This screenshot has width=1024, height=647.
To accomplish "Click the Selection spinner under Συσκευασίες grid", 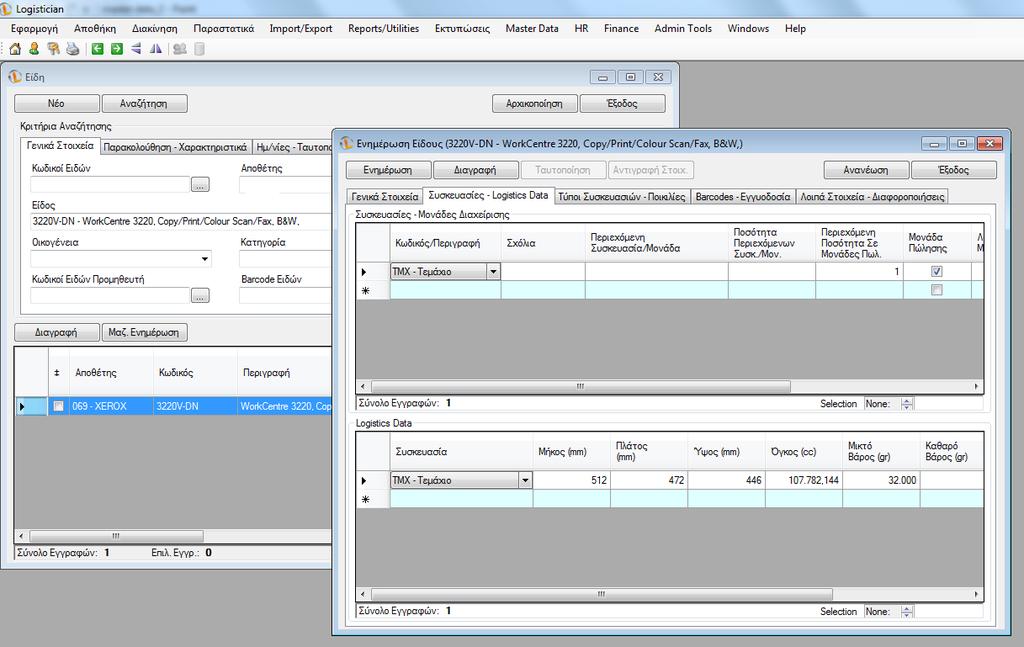I will point(906,404).
